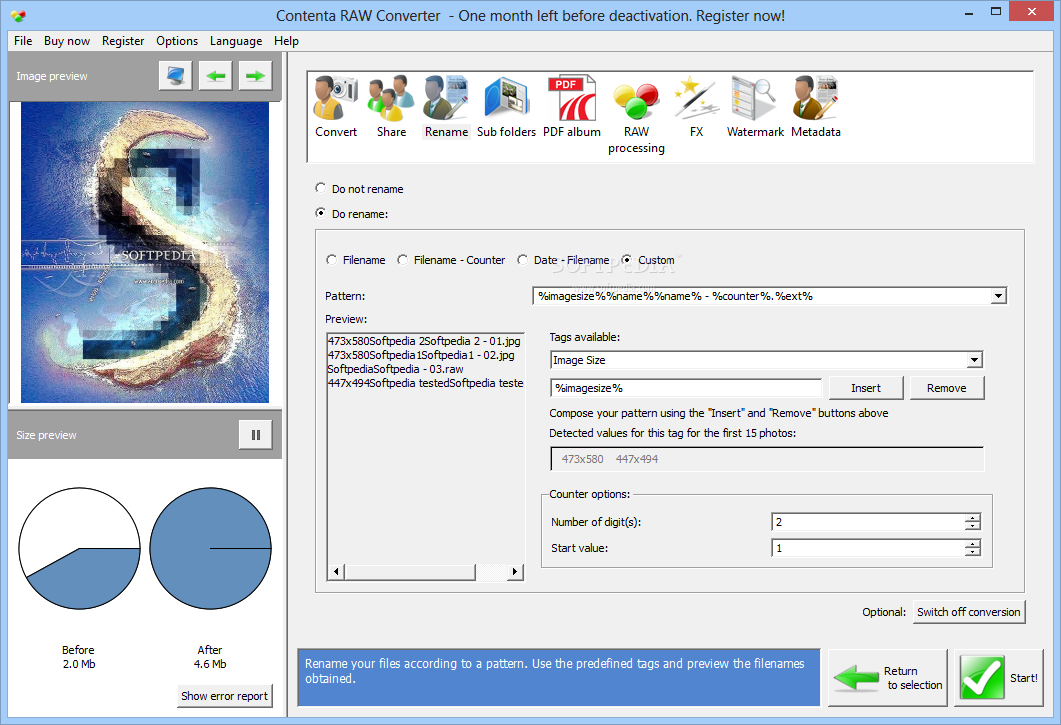Open the Share step icon
This screenshot has width=1061, height=725.
391,107
